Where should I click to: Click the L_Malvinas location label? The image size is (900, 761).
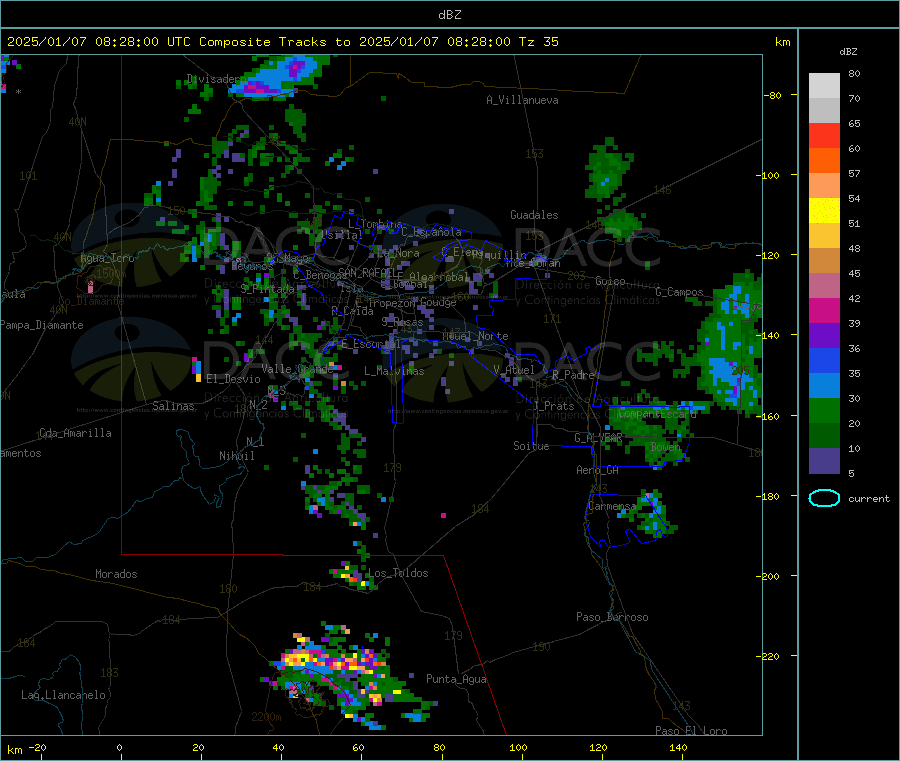tap(394, 371)
